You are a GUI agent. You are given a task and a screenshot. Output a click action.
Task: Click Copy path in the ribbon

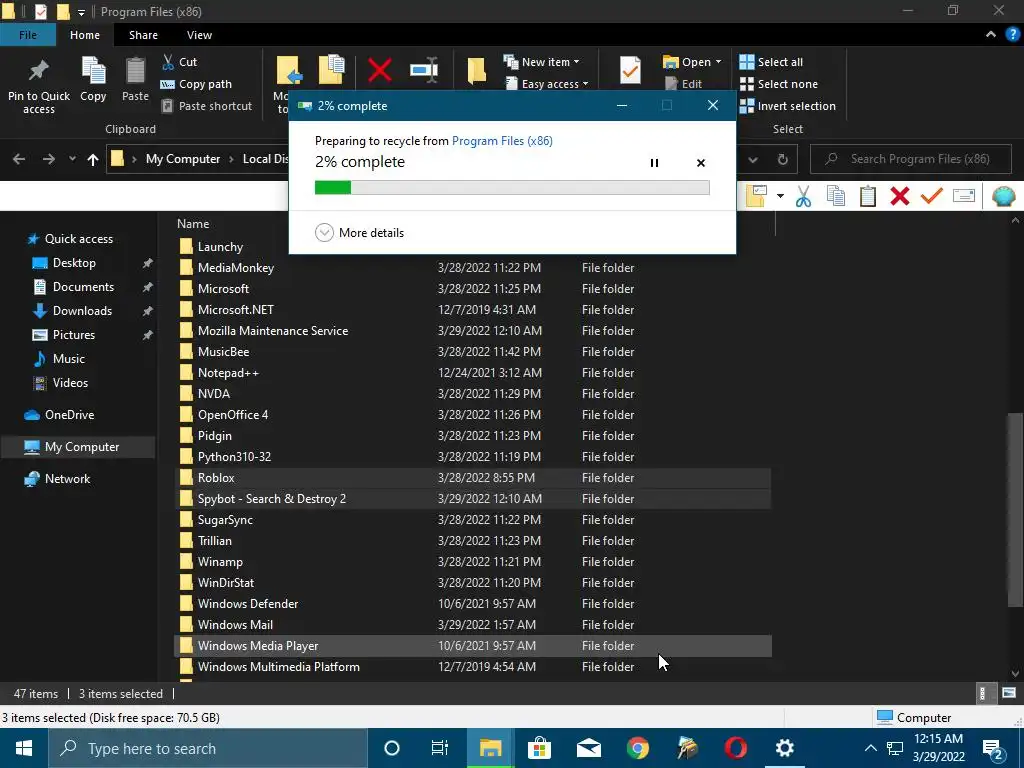[196, 84]
